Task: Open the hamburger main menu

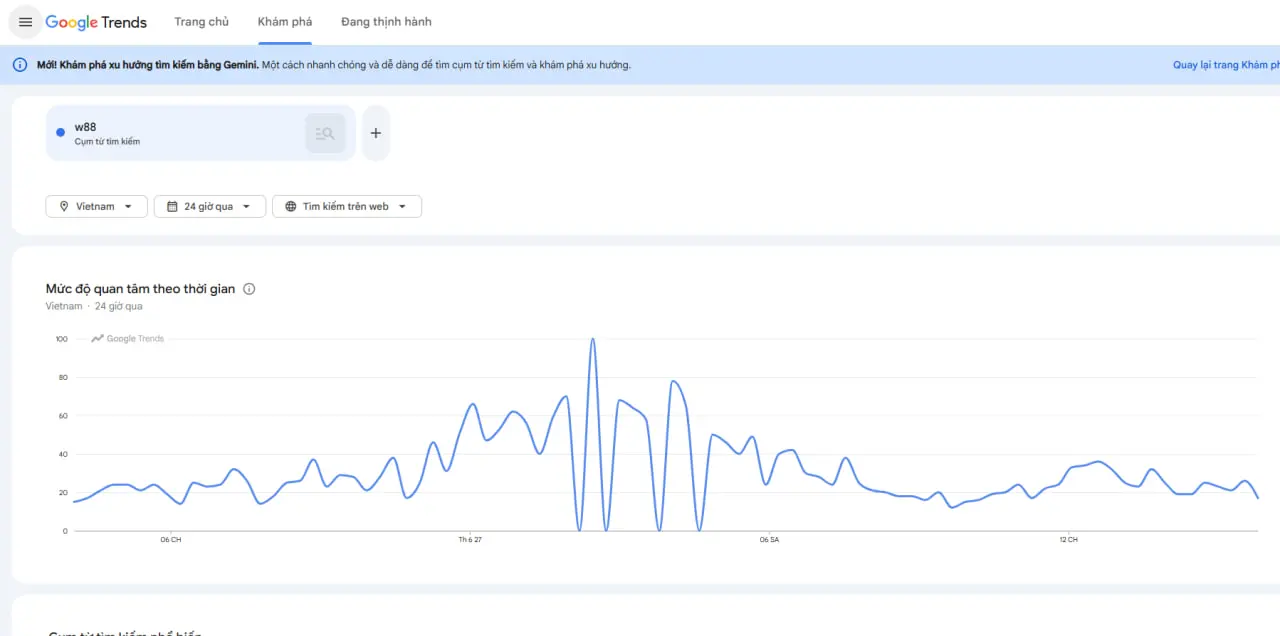Action: [25, 22]
